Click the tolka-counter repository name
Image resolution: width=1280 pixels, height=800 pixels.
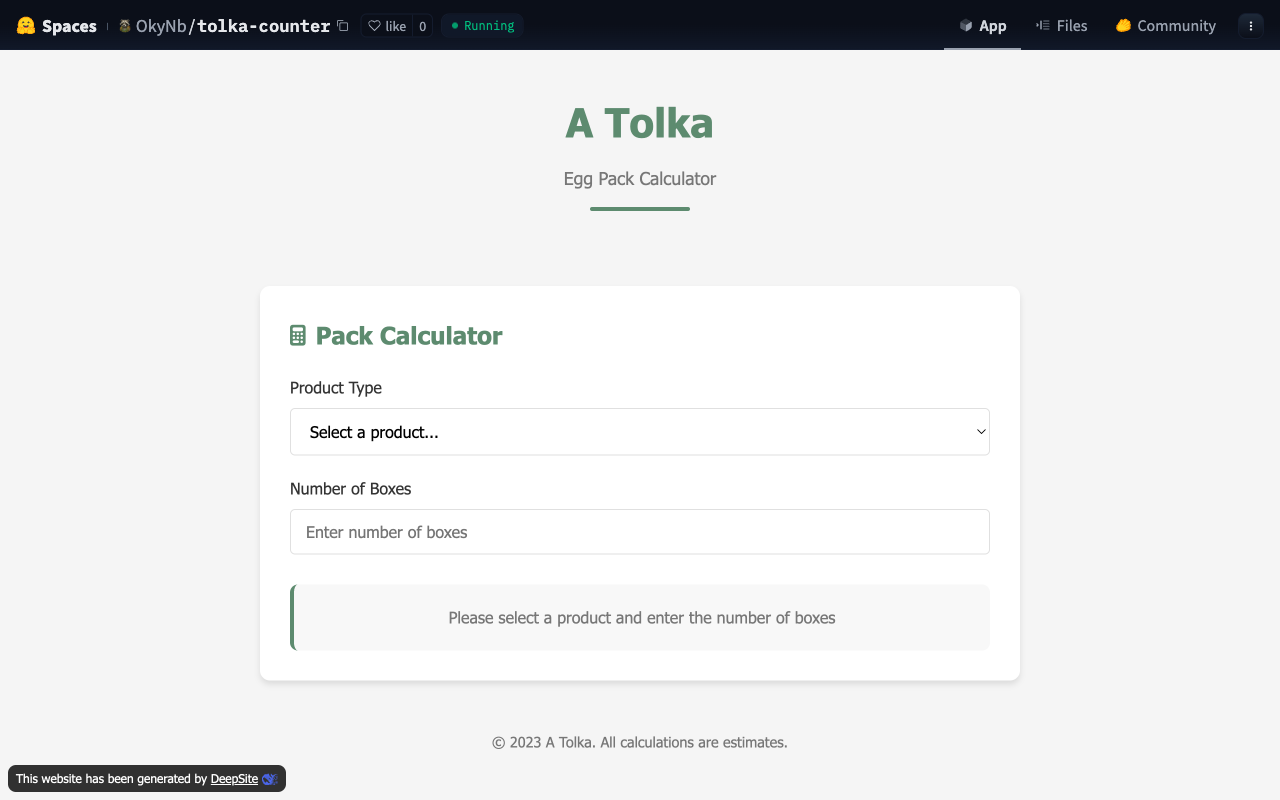click(x=264, y=26)
